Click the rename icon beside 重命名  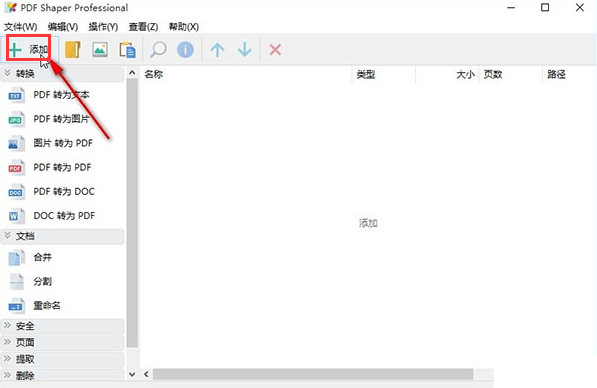(16, 306)
